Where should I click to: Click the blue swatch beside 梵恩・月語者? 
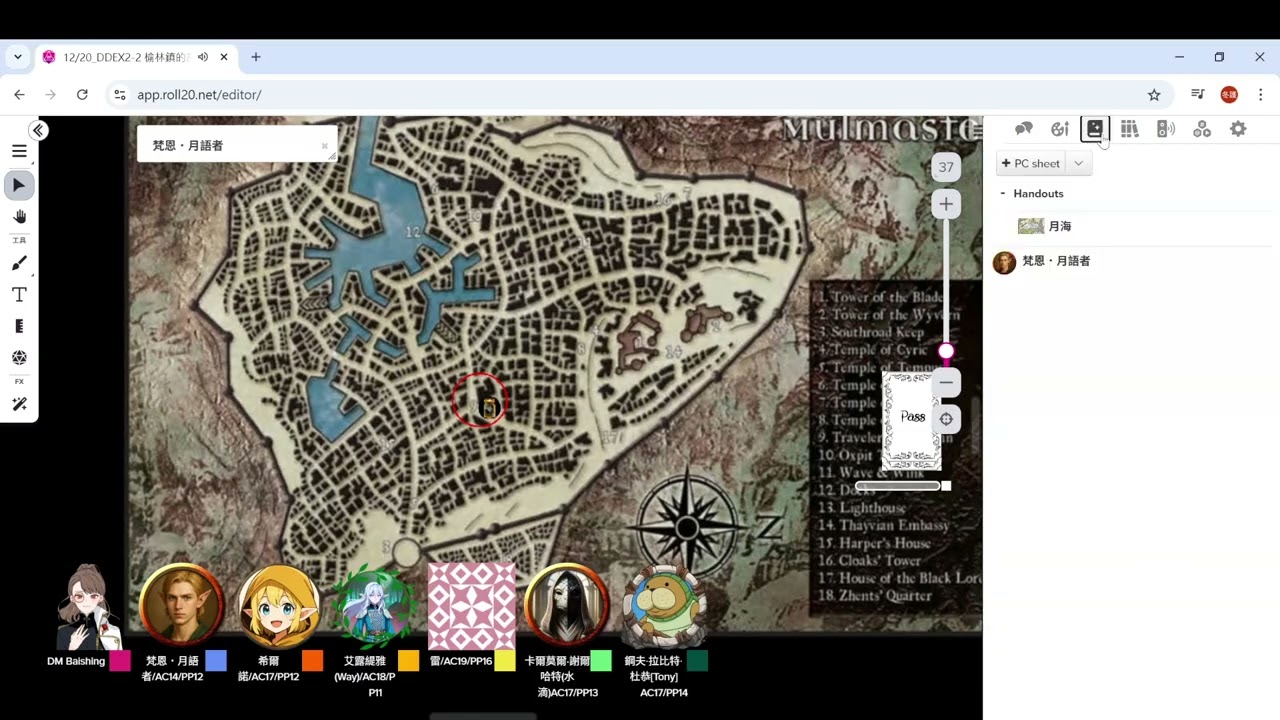pos(216,661)
